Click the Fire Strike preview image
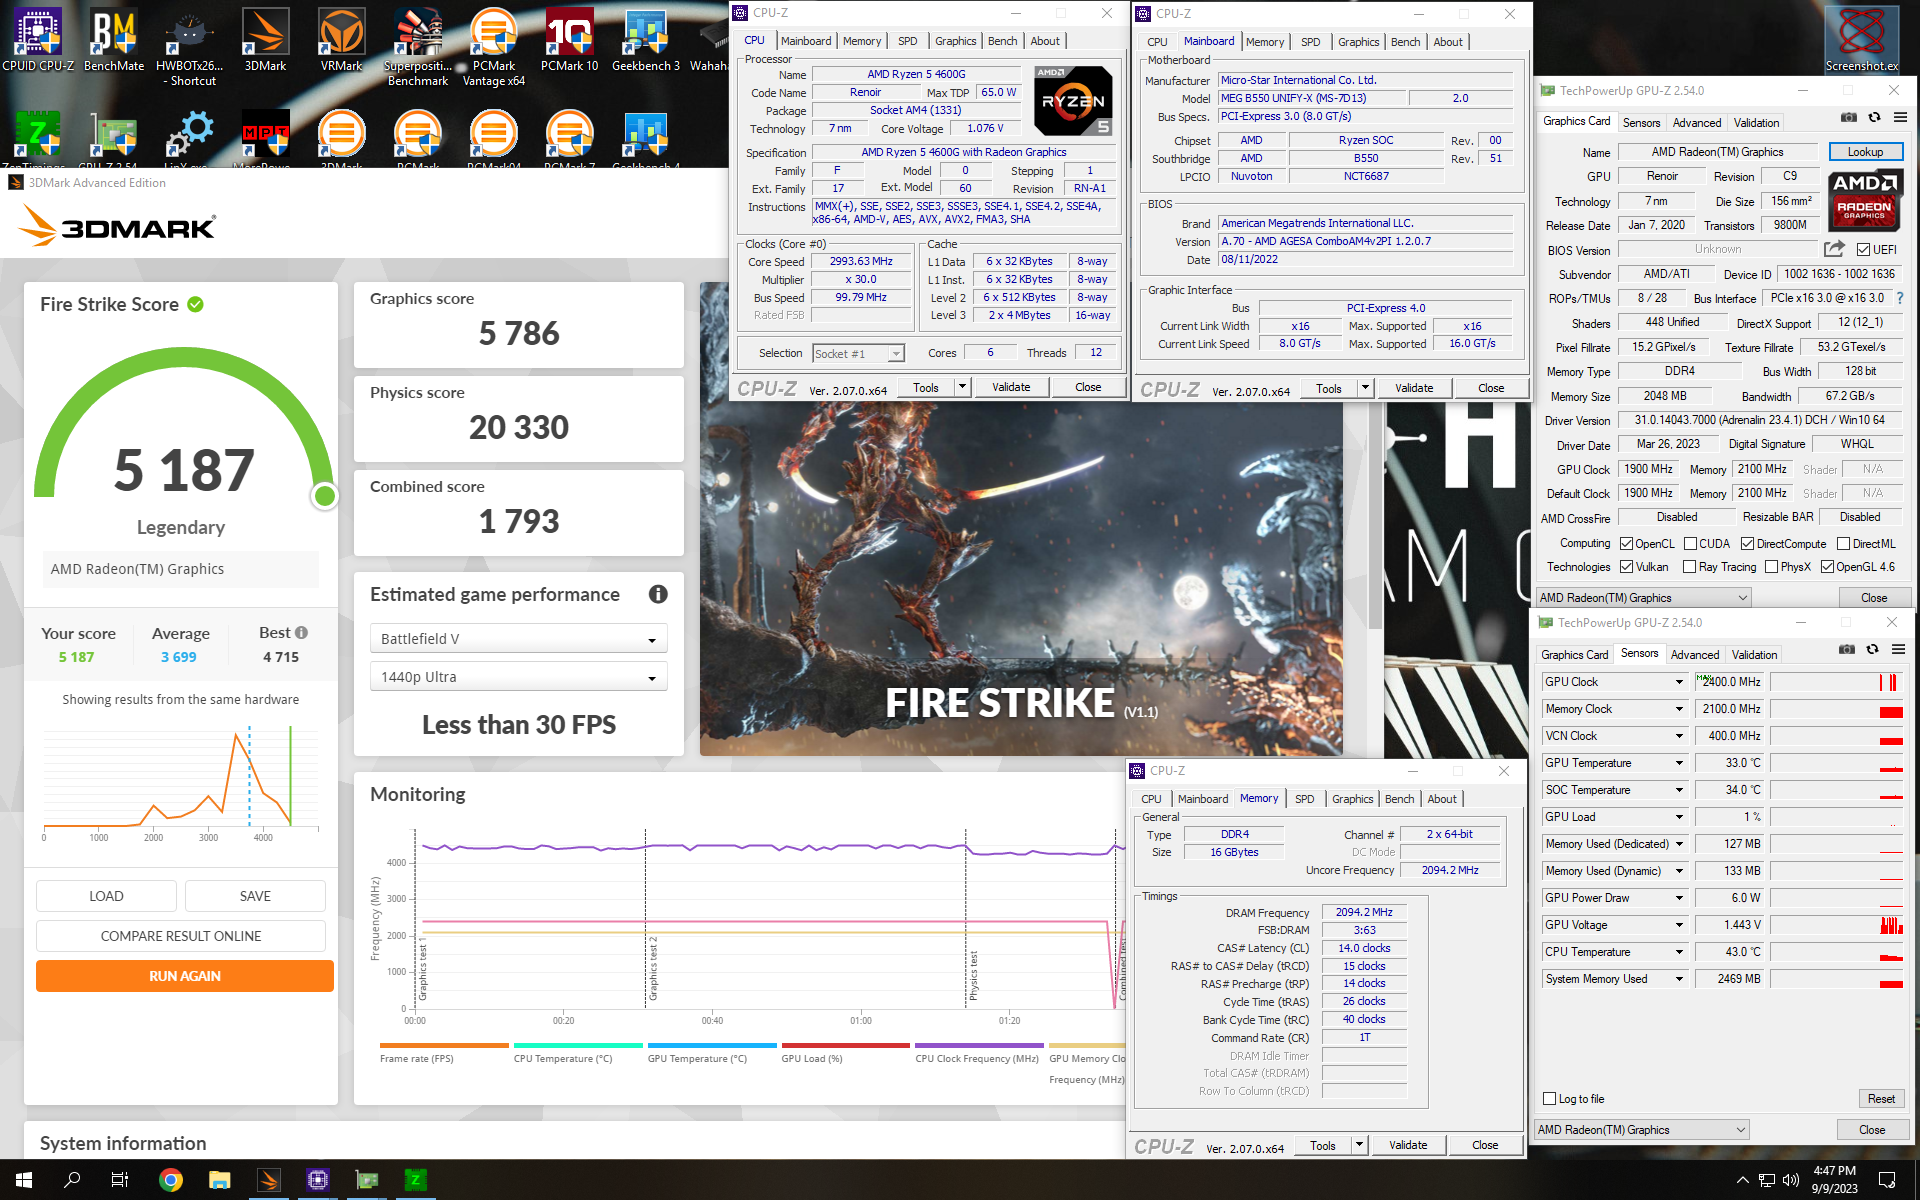Viewport: 1920px width, 1200px height. click(1021, 578)
